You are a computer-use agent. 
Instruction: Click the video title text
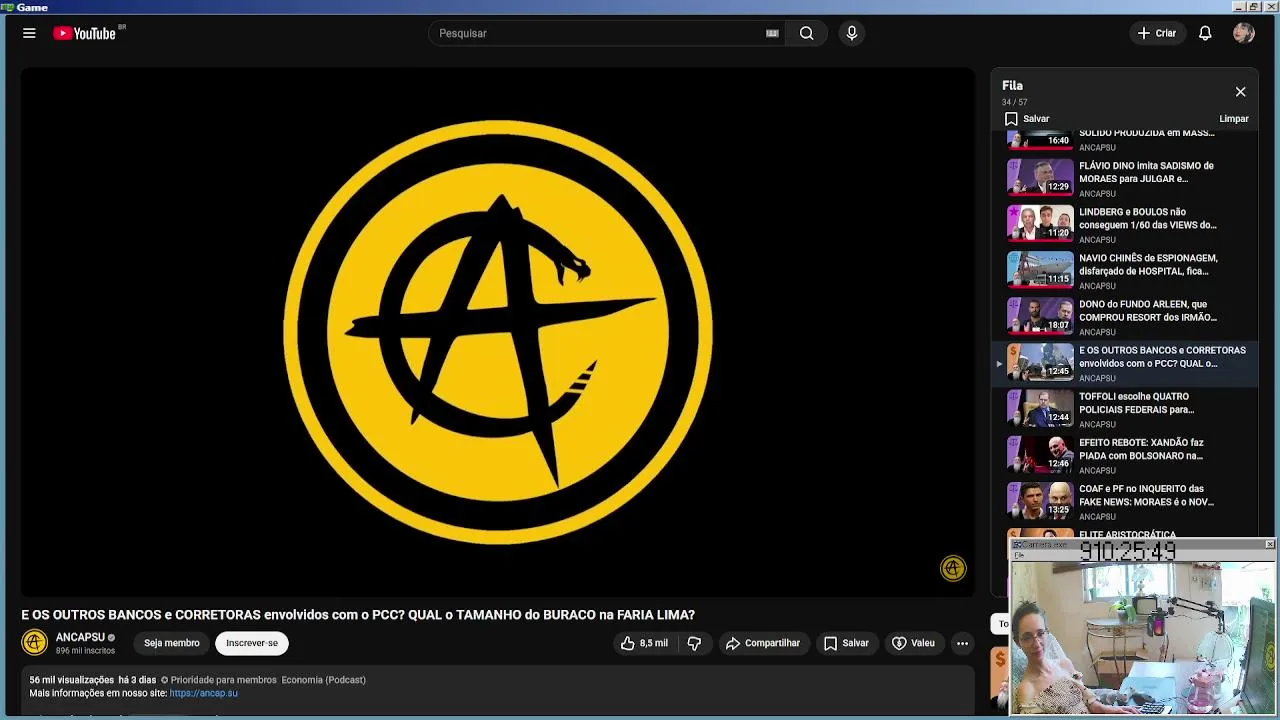358,615
